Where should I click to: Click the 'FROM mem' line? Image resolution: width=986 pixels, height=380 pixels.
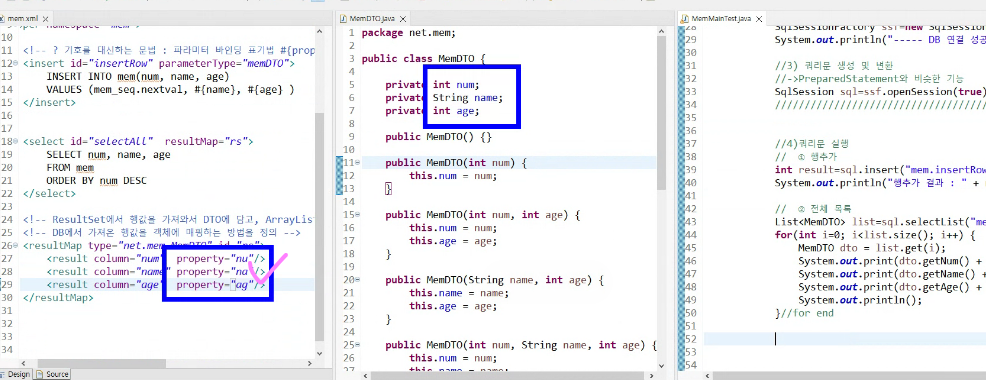[70, 168]
